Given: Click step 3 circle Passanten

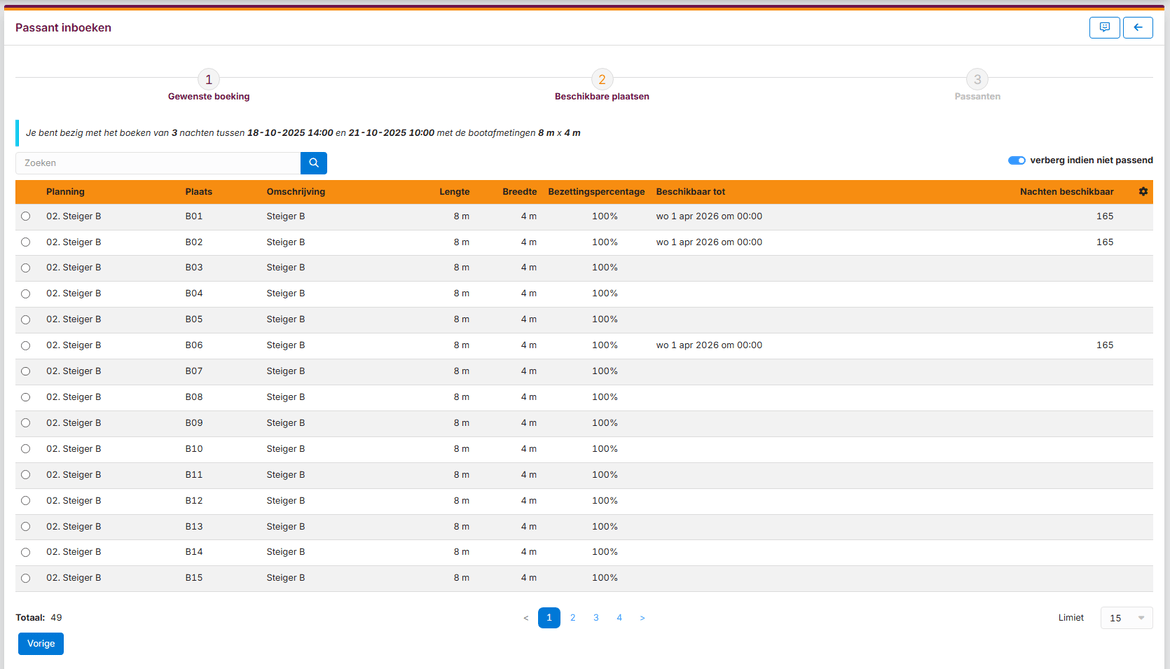Looking at the screenshot, I should 977,80.
